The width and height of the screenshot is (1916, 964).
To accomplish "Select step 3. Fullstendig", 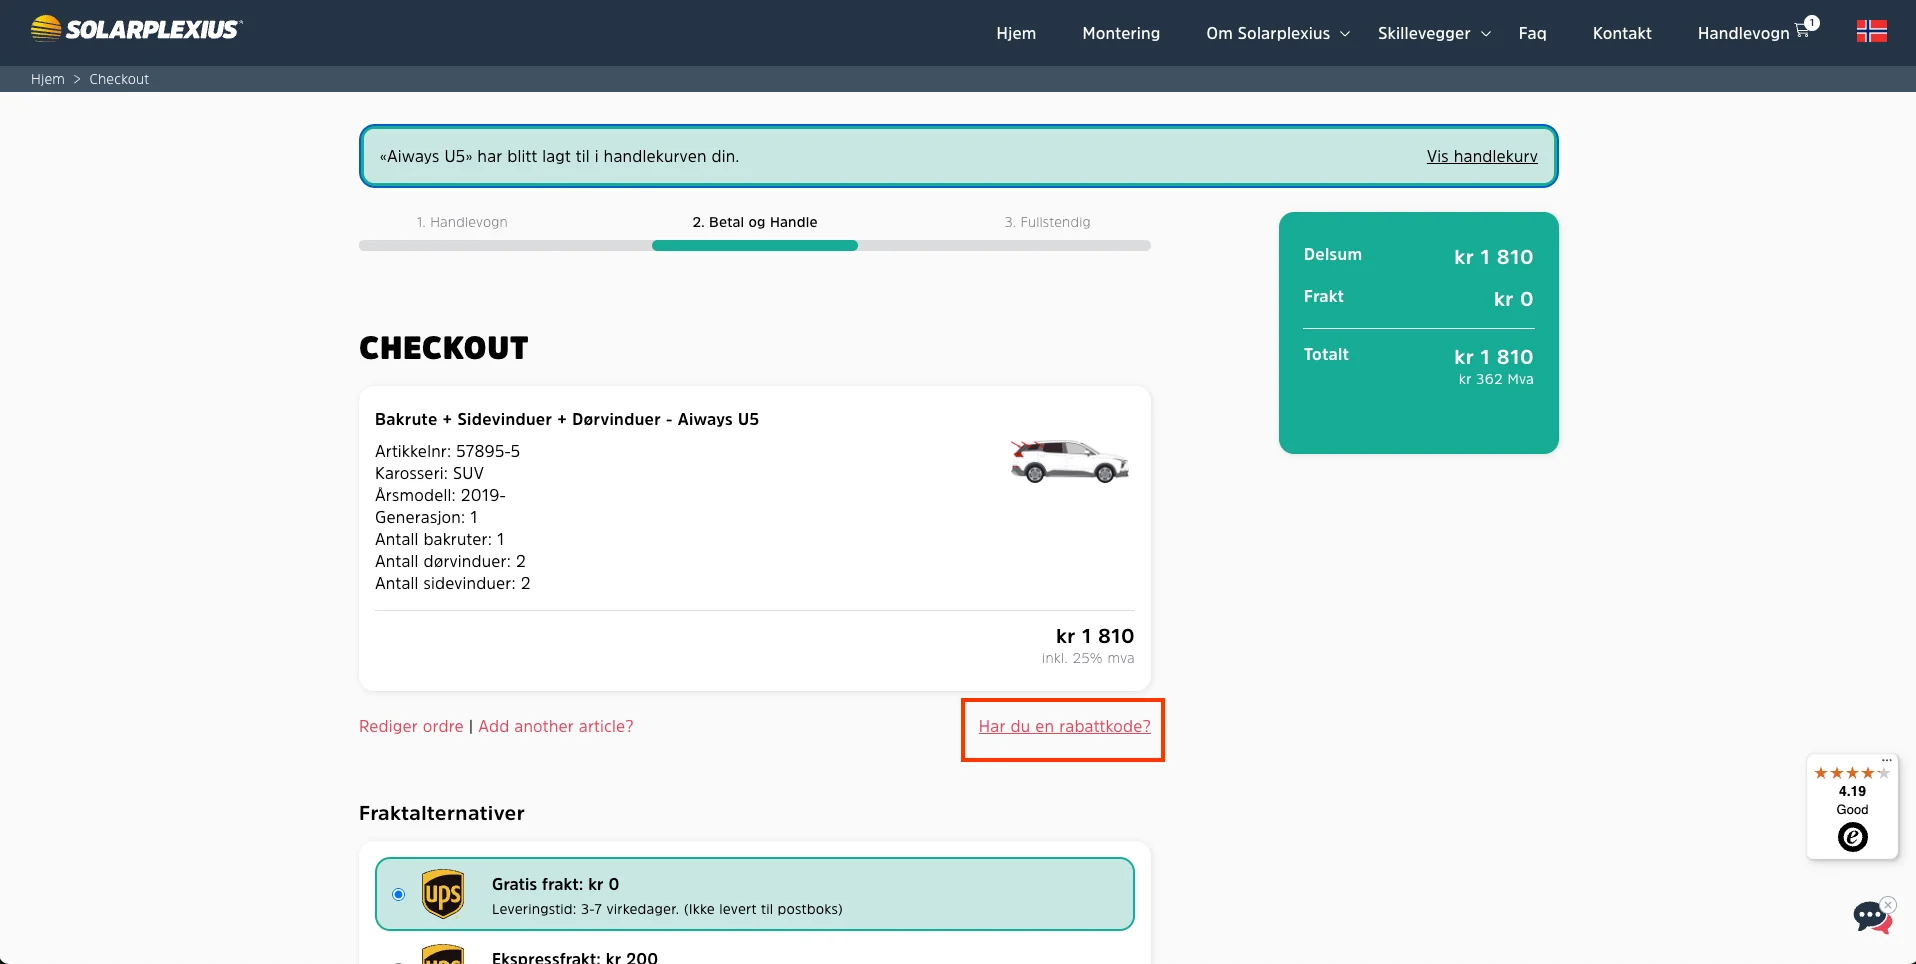I will 1047,222.
